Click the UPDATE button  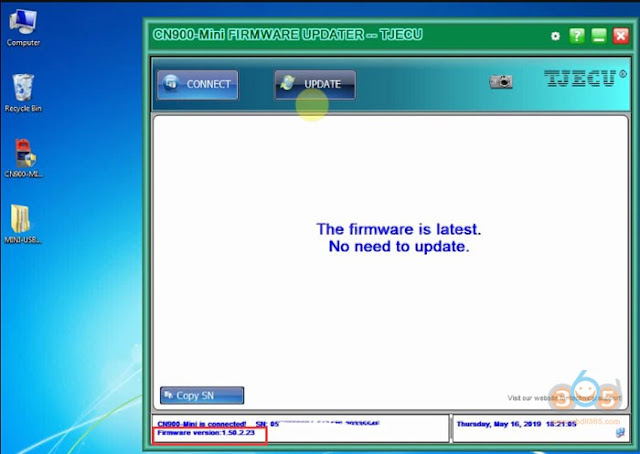[x=315, y=85]
